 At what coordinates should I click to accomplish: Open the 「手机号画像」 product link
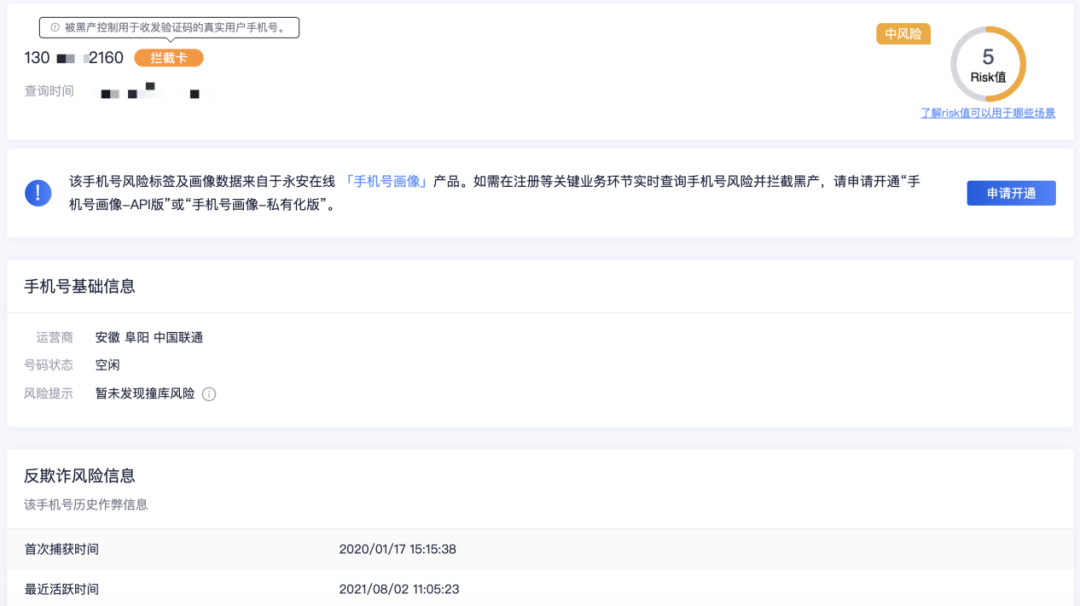(x=386, y=181)
